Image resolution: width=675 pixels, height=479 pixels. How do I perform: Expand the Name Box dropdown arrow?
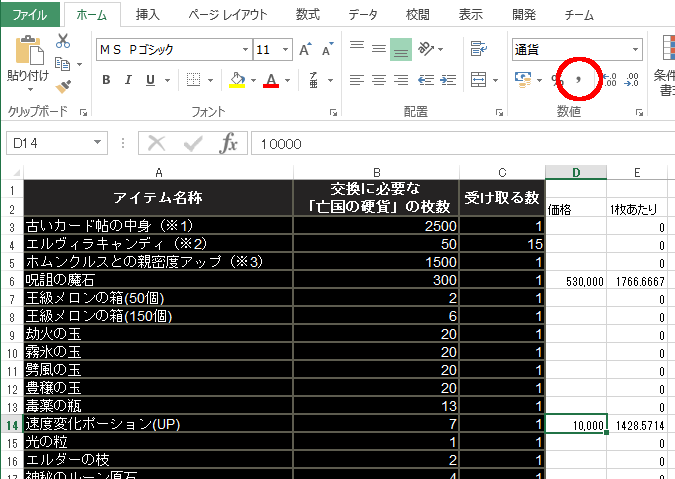coord(98,143)
